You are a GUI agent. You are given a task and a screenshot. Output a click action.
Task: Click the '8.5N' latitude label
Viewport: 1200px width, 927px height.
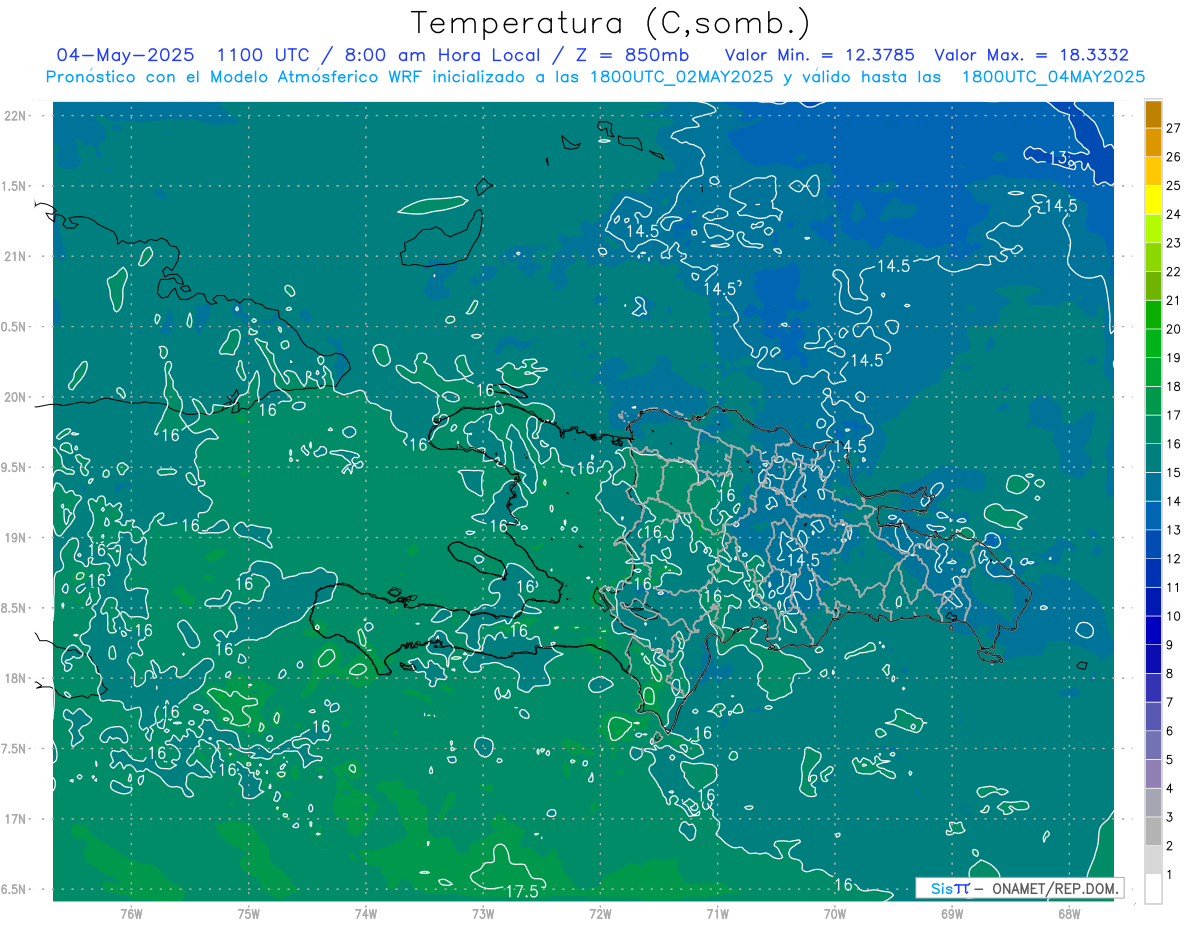(x=13, y=608)
